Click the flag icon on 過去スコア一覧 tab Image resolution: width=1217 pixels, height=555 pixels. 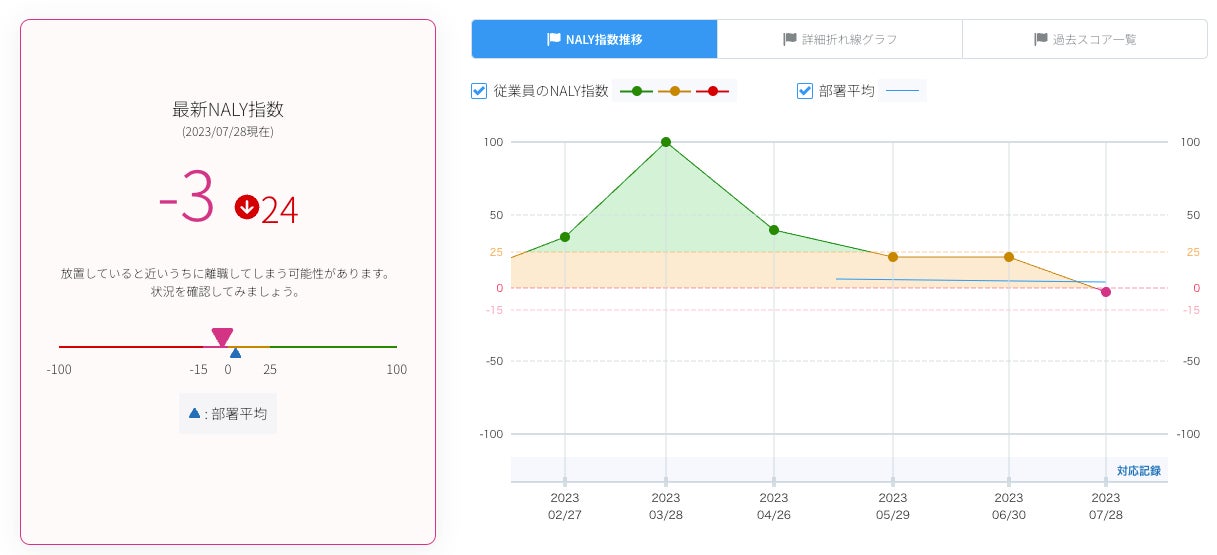pos(1040,40)
